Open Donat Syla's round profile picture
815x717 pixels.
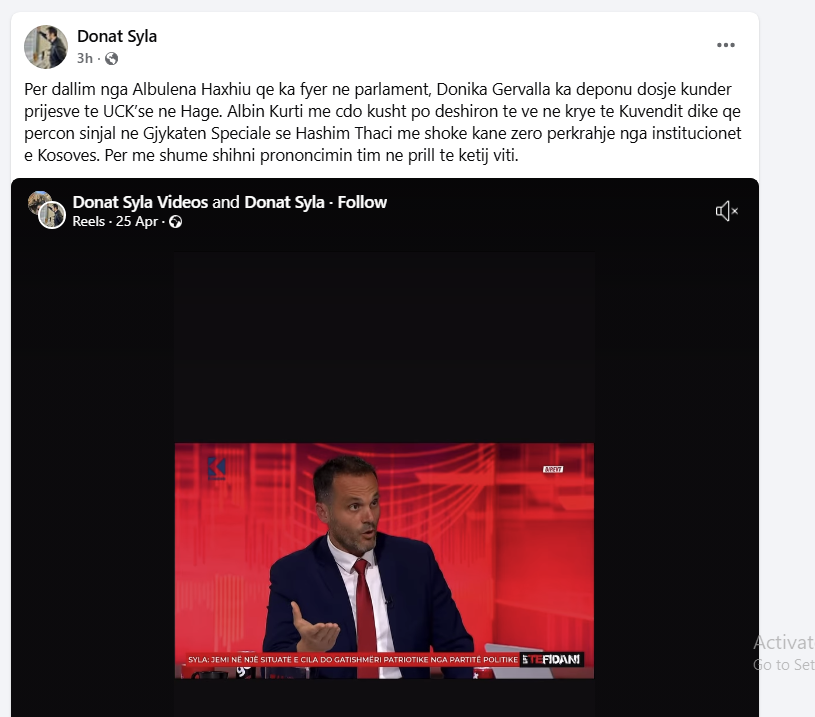tap(46, 47)
